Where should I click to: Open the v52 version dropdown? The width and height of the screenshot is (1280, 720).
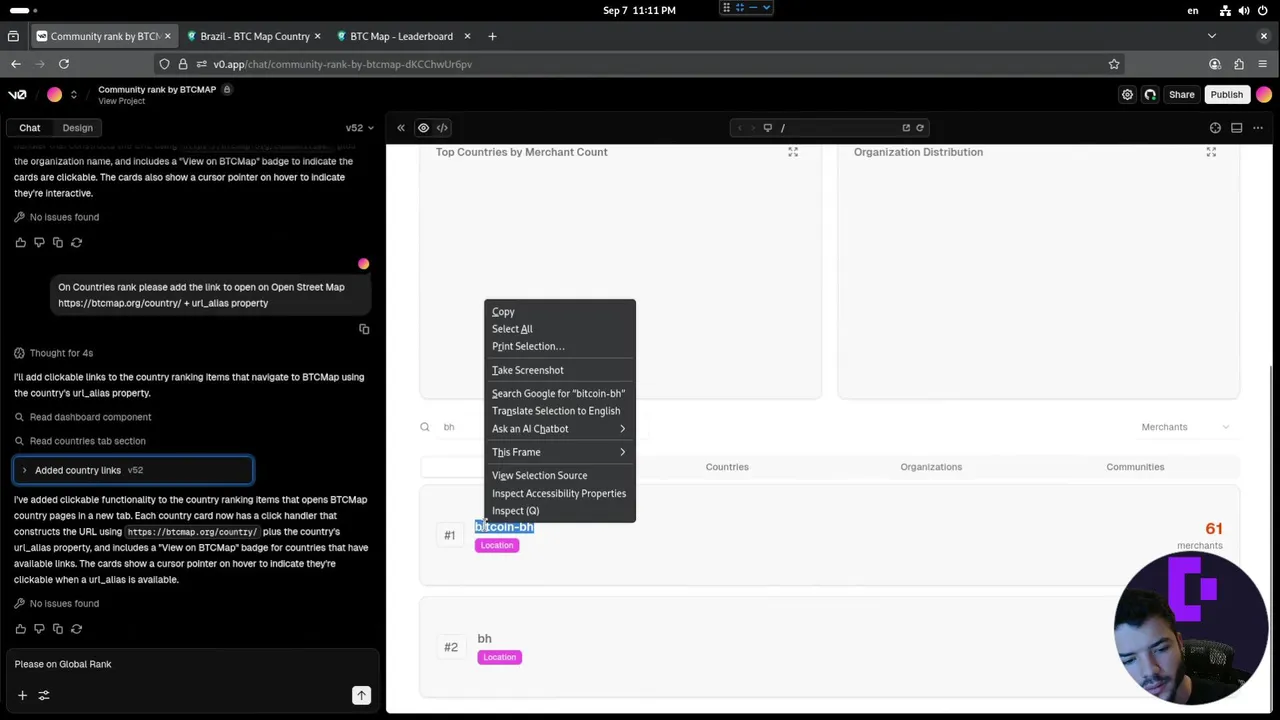(359, 128)
